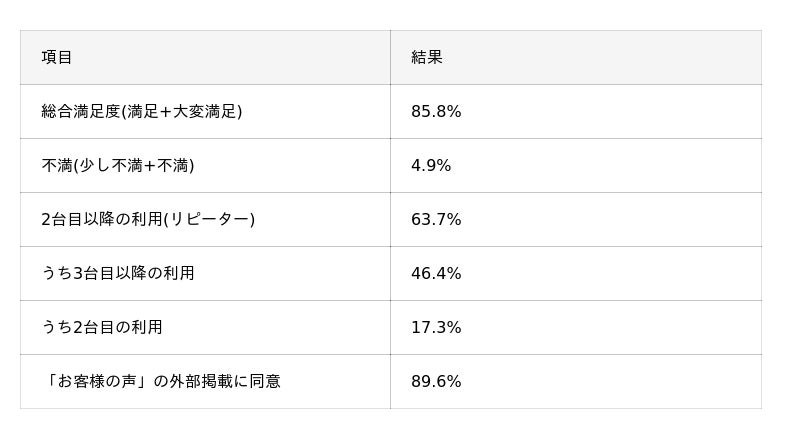Select the 結果 column header
The image size is (800, 439).
[x=576, y=57]
